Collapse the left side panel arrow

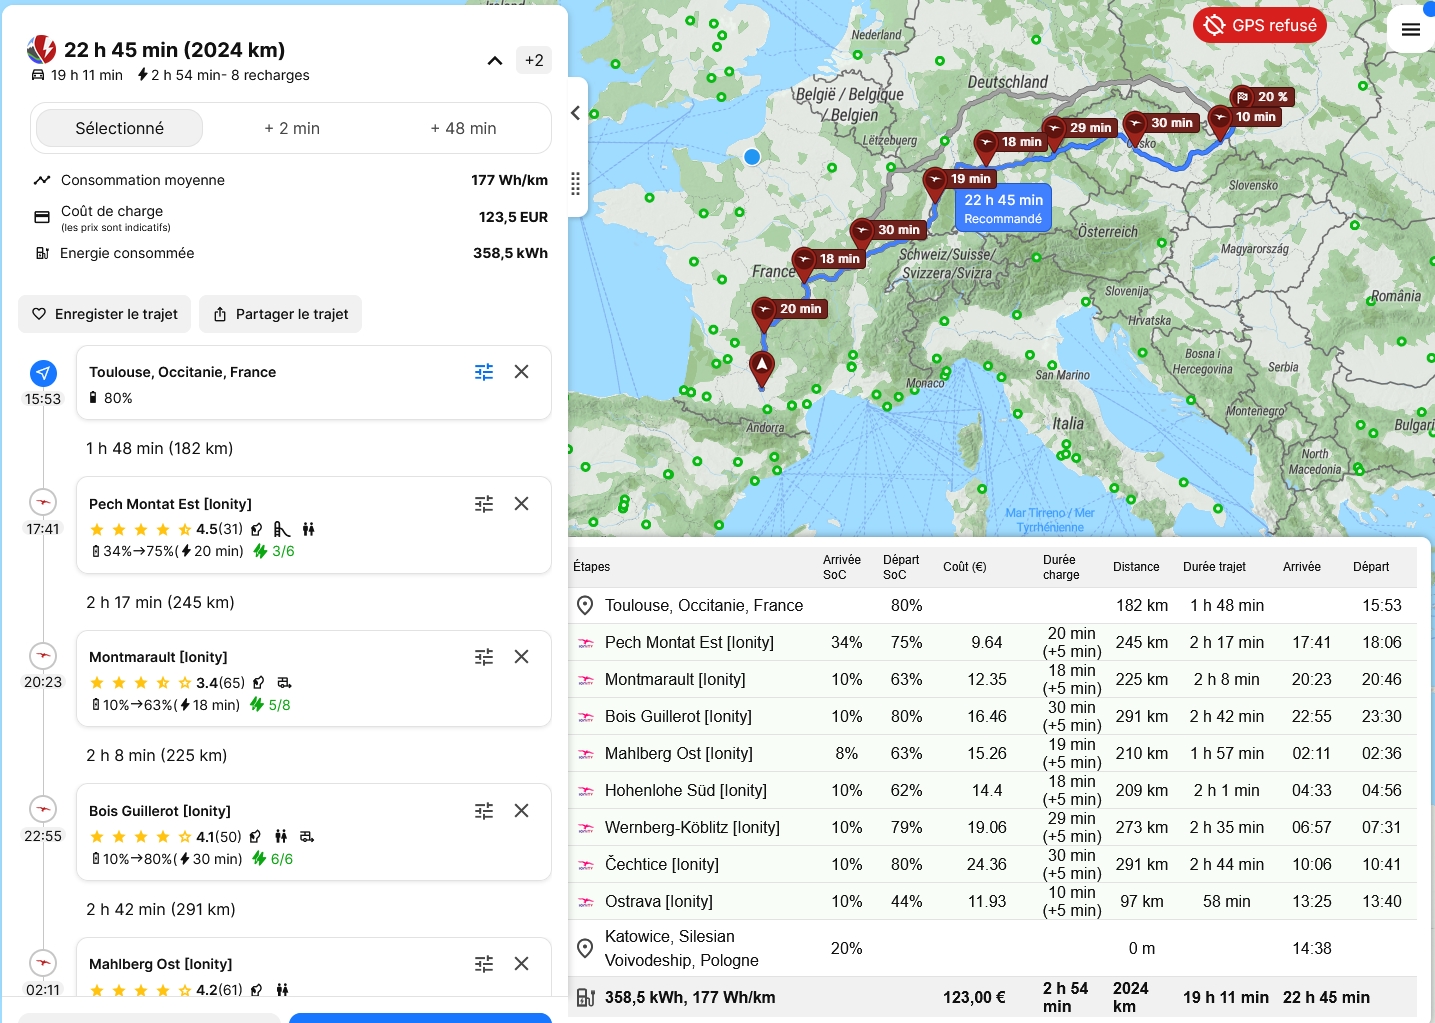click(x=575, y=113)
